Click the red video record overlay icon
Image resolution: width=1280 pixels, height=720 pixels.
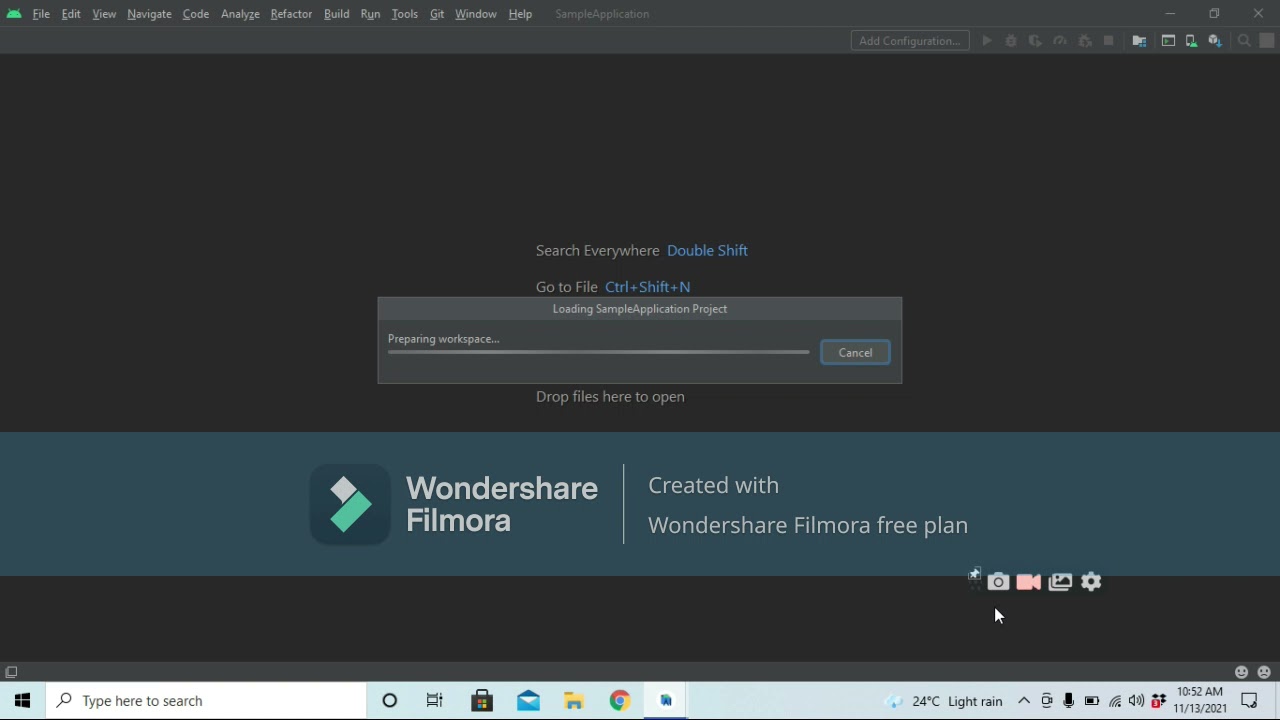click(x=1029, y=582)
